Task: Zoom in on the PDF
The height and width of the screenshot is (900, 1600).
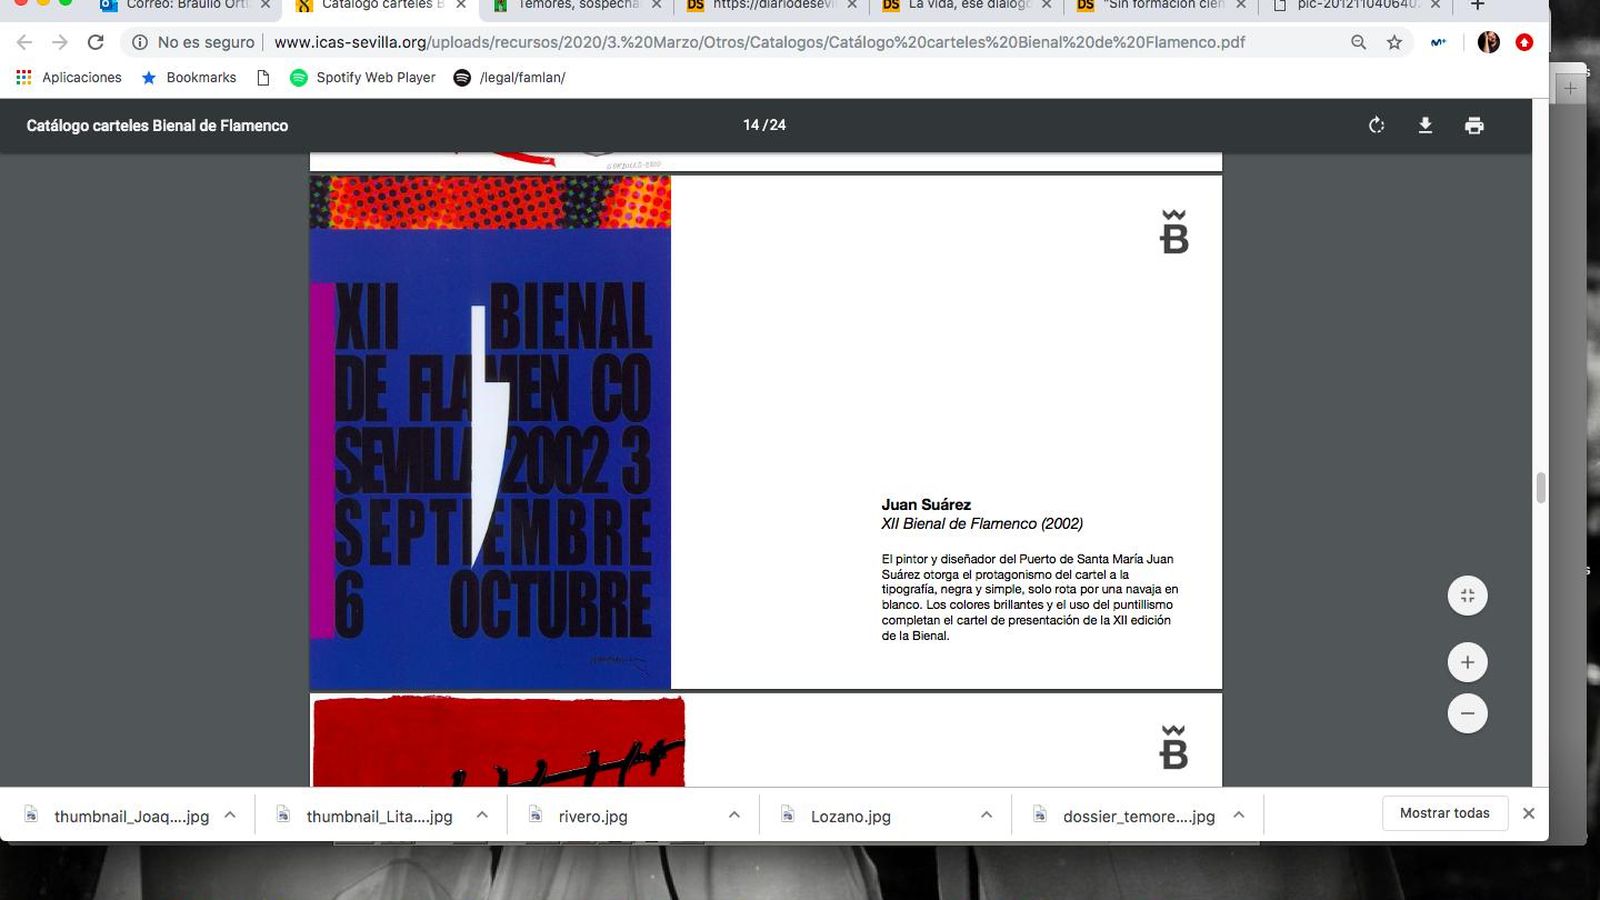Action: pos(1467,661)
